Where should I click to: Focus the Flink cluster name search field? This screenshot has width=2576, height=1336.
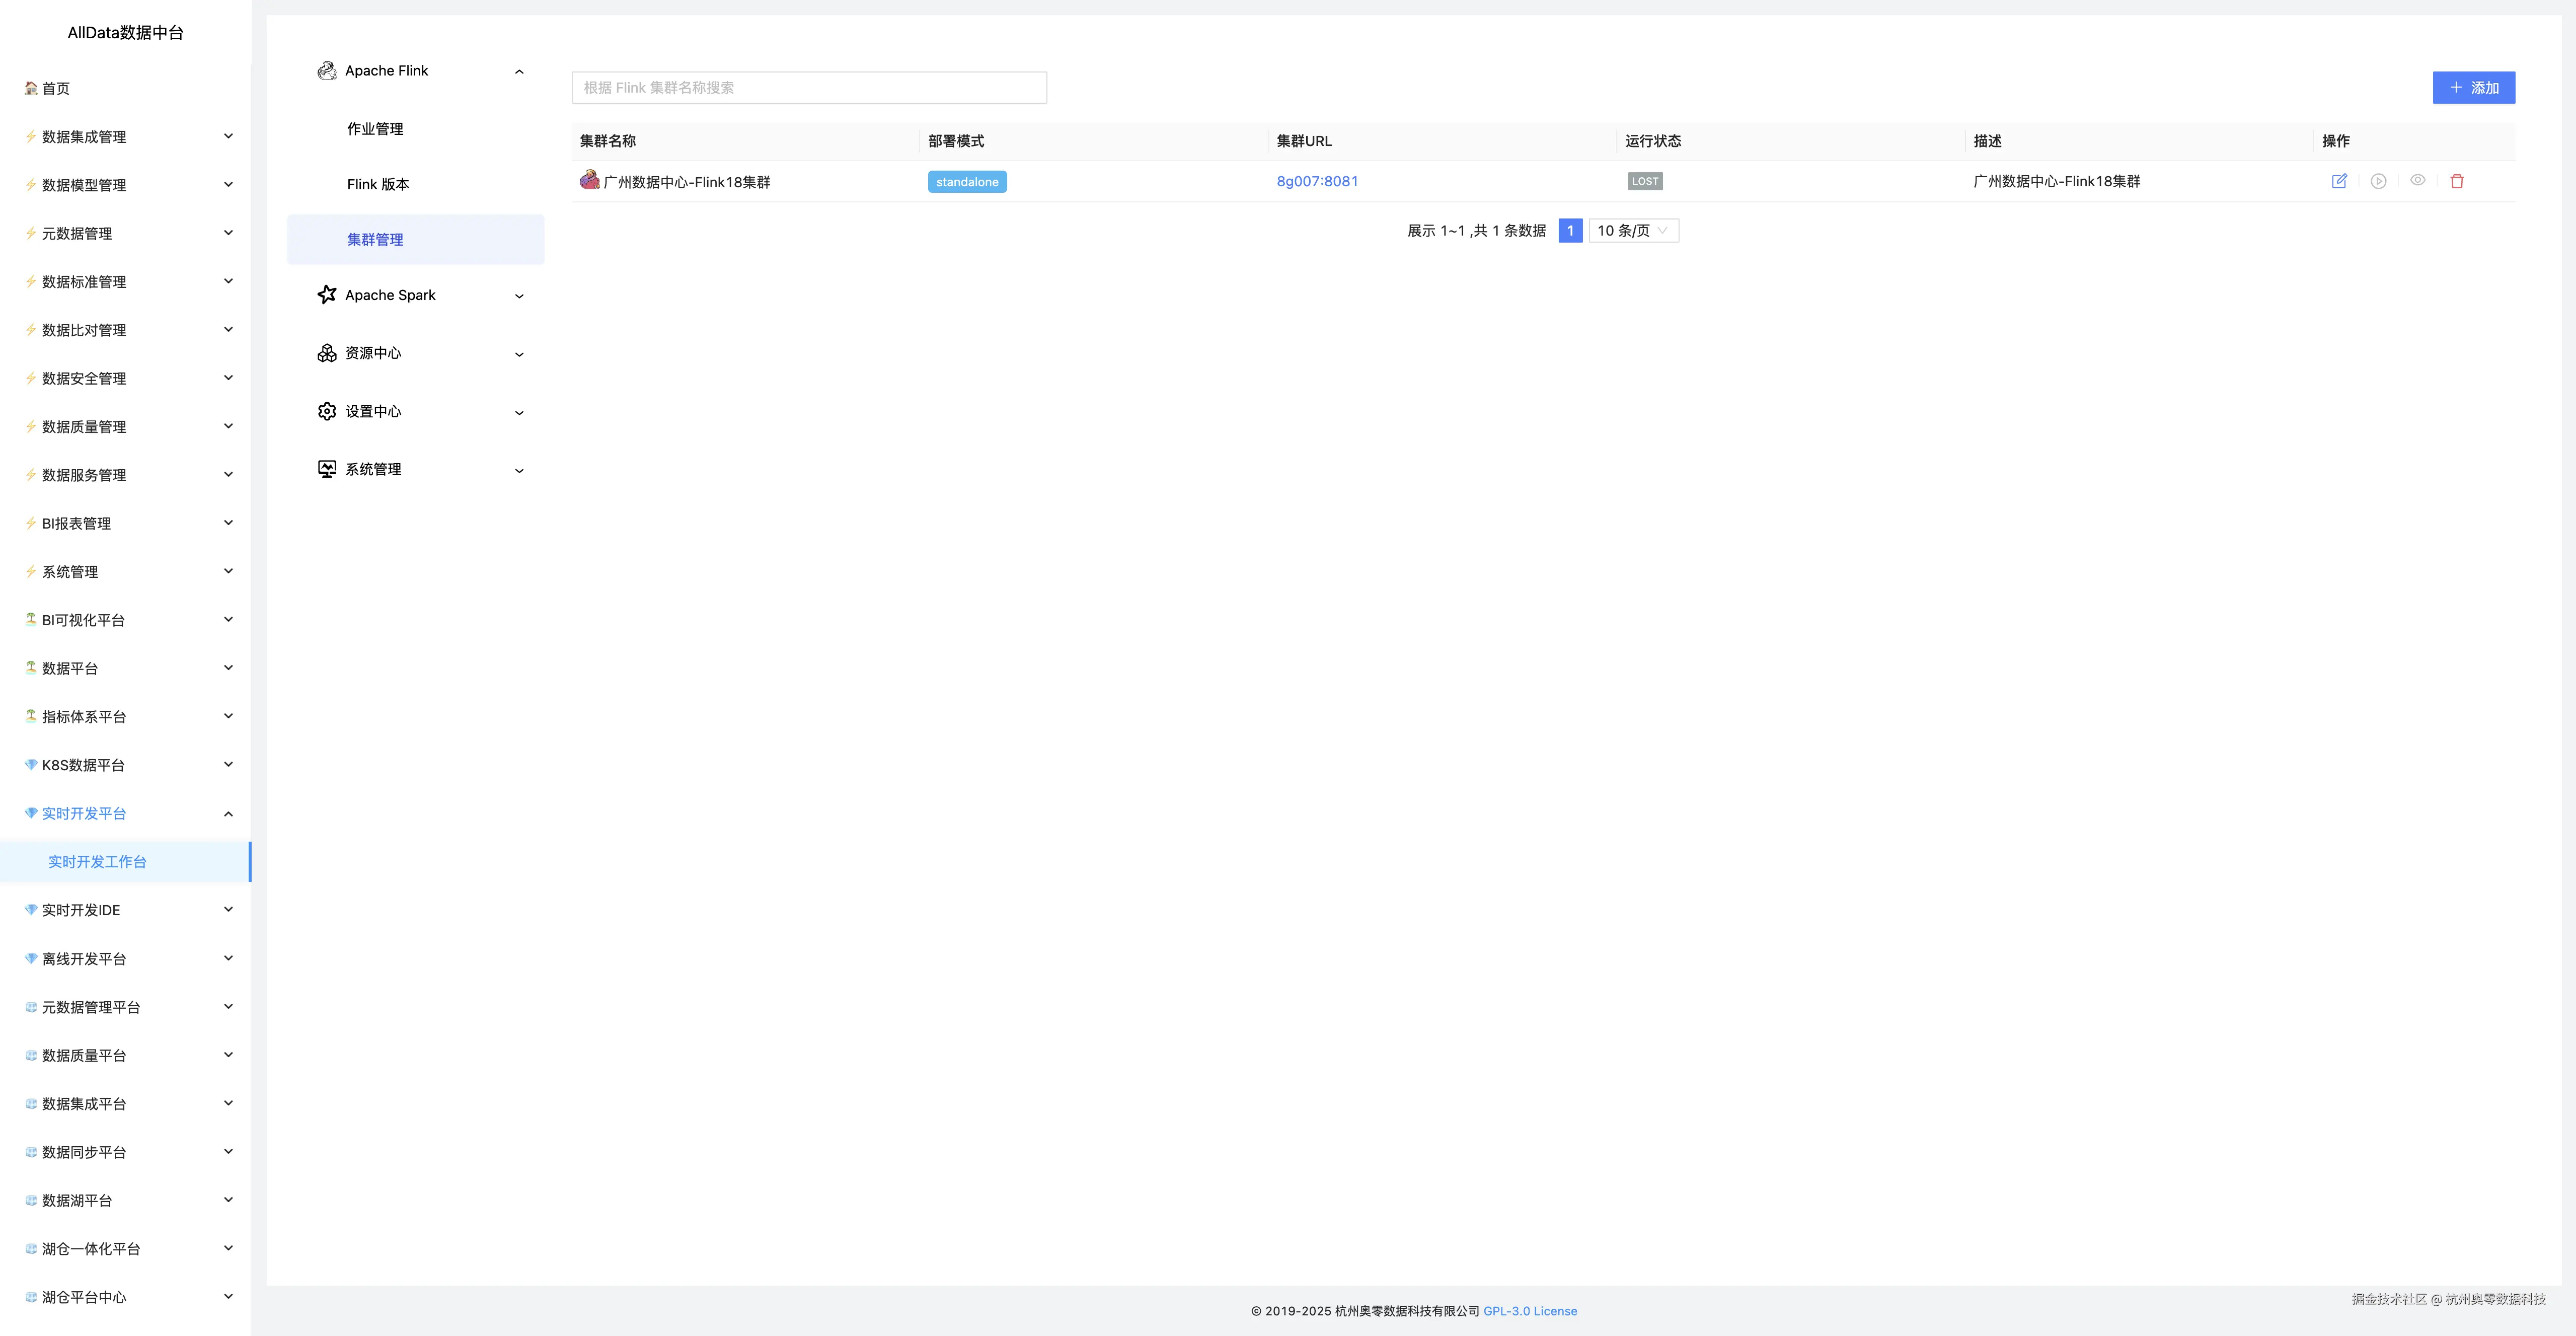808,88
